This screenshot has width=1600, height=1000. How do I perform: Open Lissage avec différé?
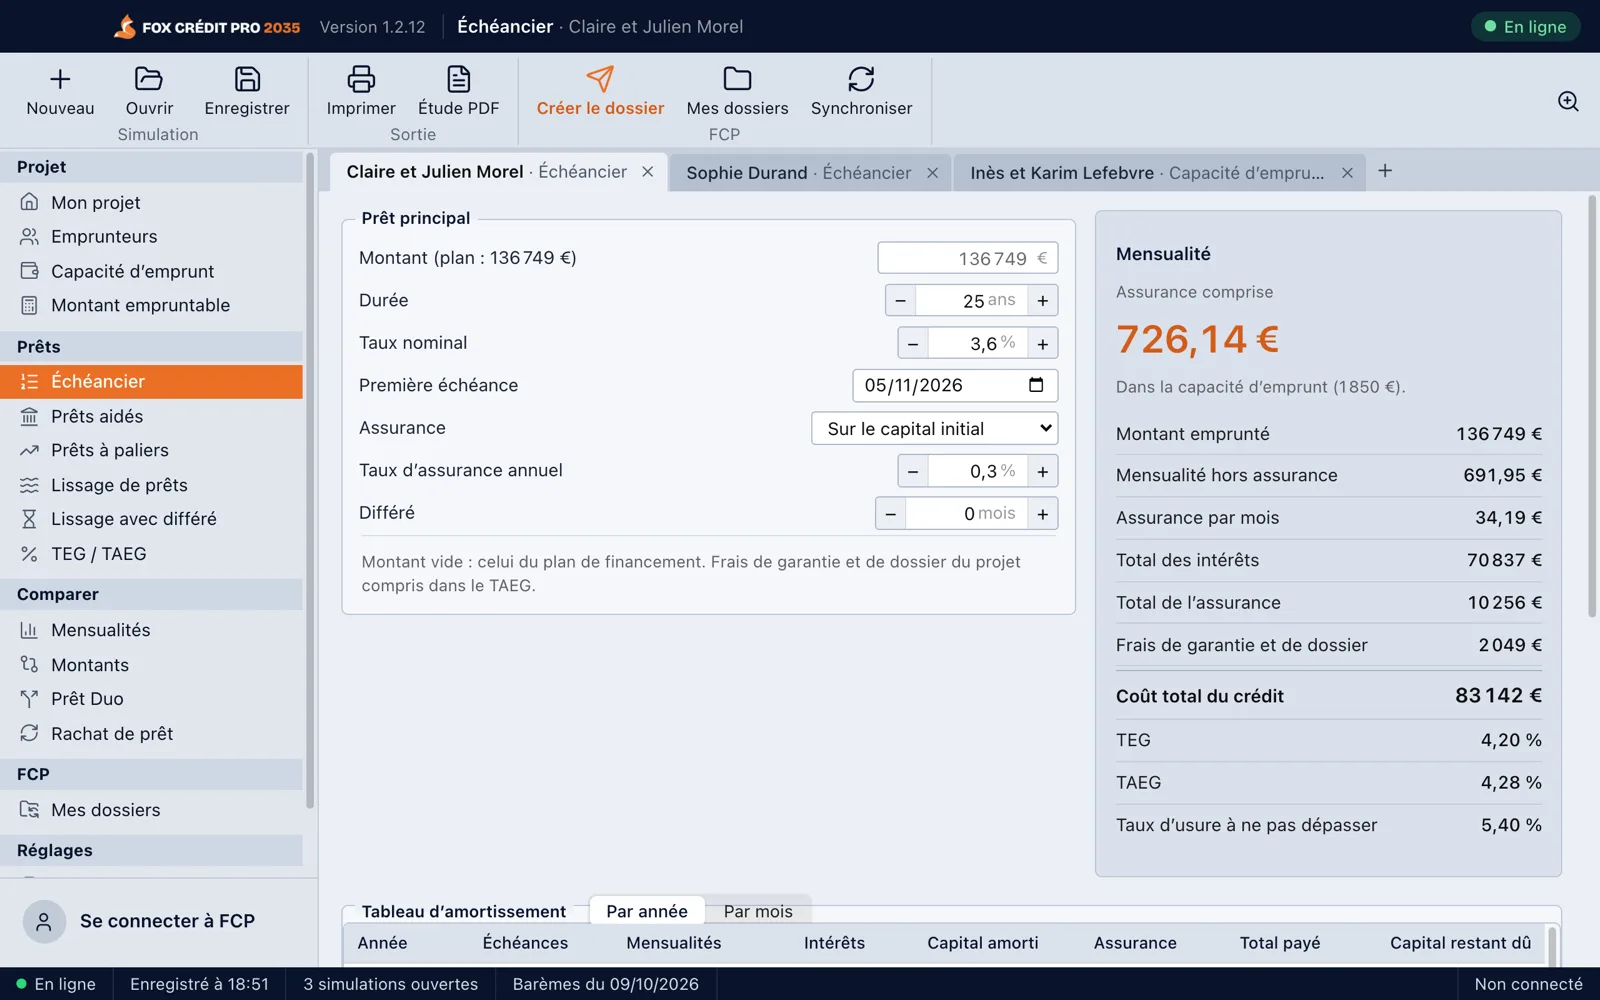tap(152, 519)
